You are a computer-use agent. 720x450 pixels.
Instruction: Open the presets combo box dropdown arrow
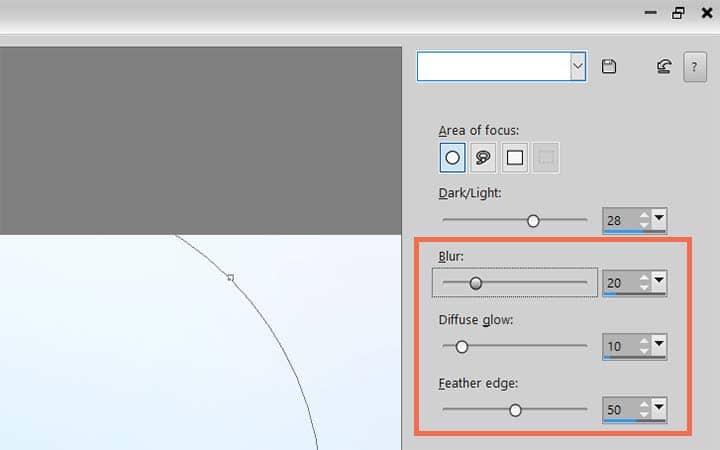pos(578,66)
